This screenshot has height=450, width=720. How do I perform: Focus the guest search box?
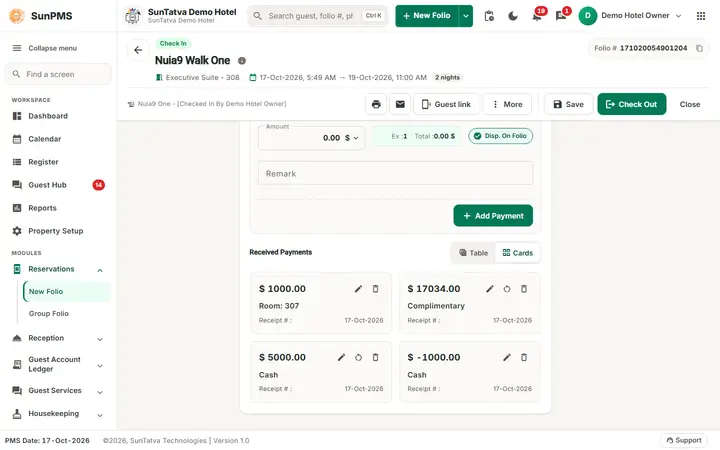(318, 16)
